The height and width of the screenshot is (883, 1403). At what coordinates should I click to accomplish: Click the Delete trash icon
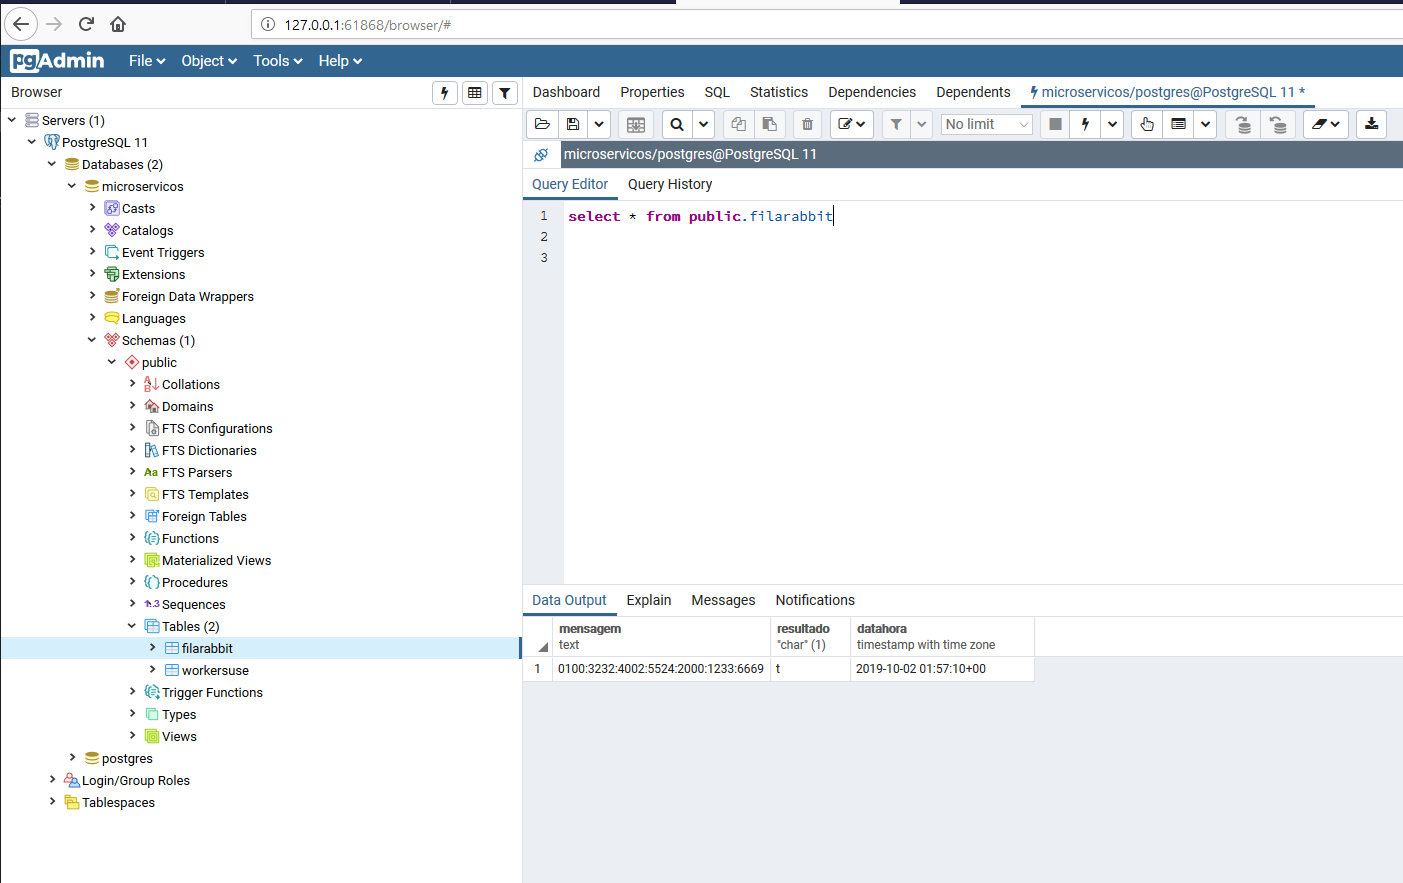point(807,124)
